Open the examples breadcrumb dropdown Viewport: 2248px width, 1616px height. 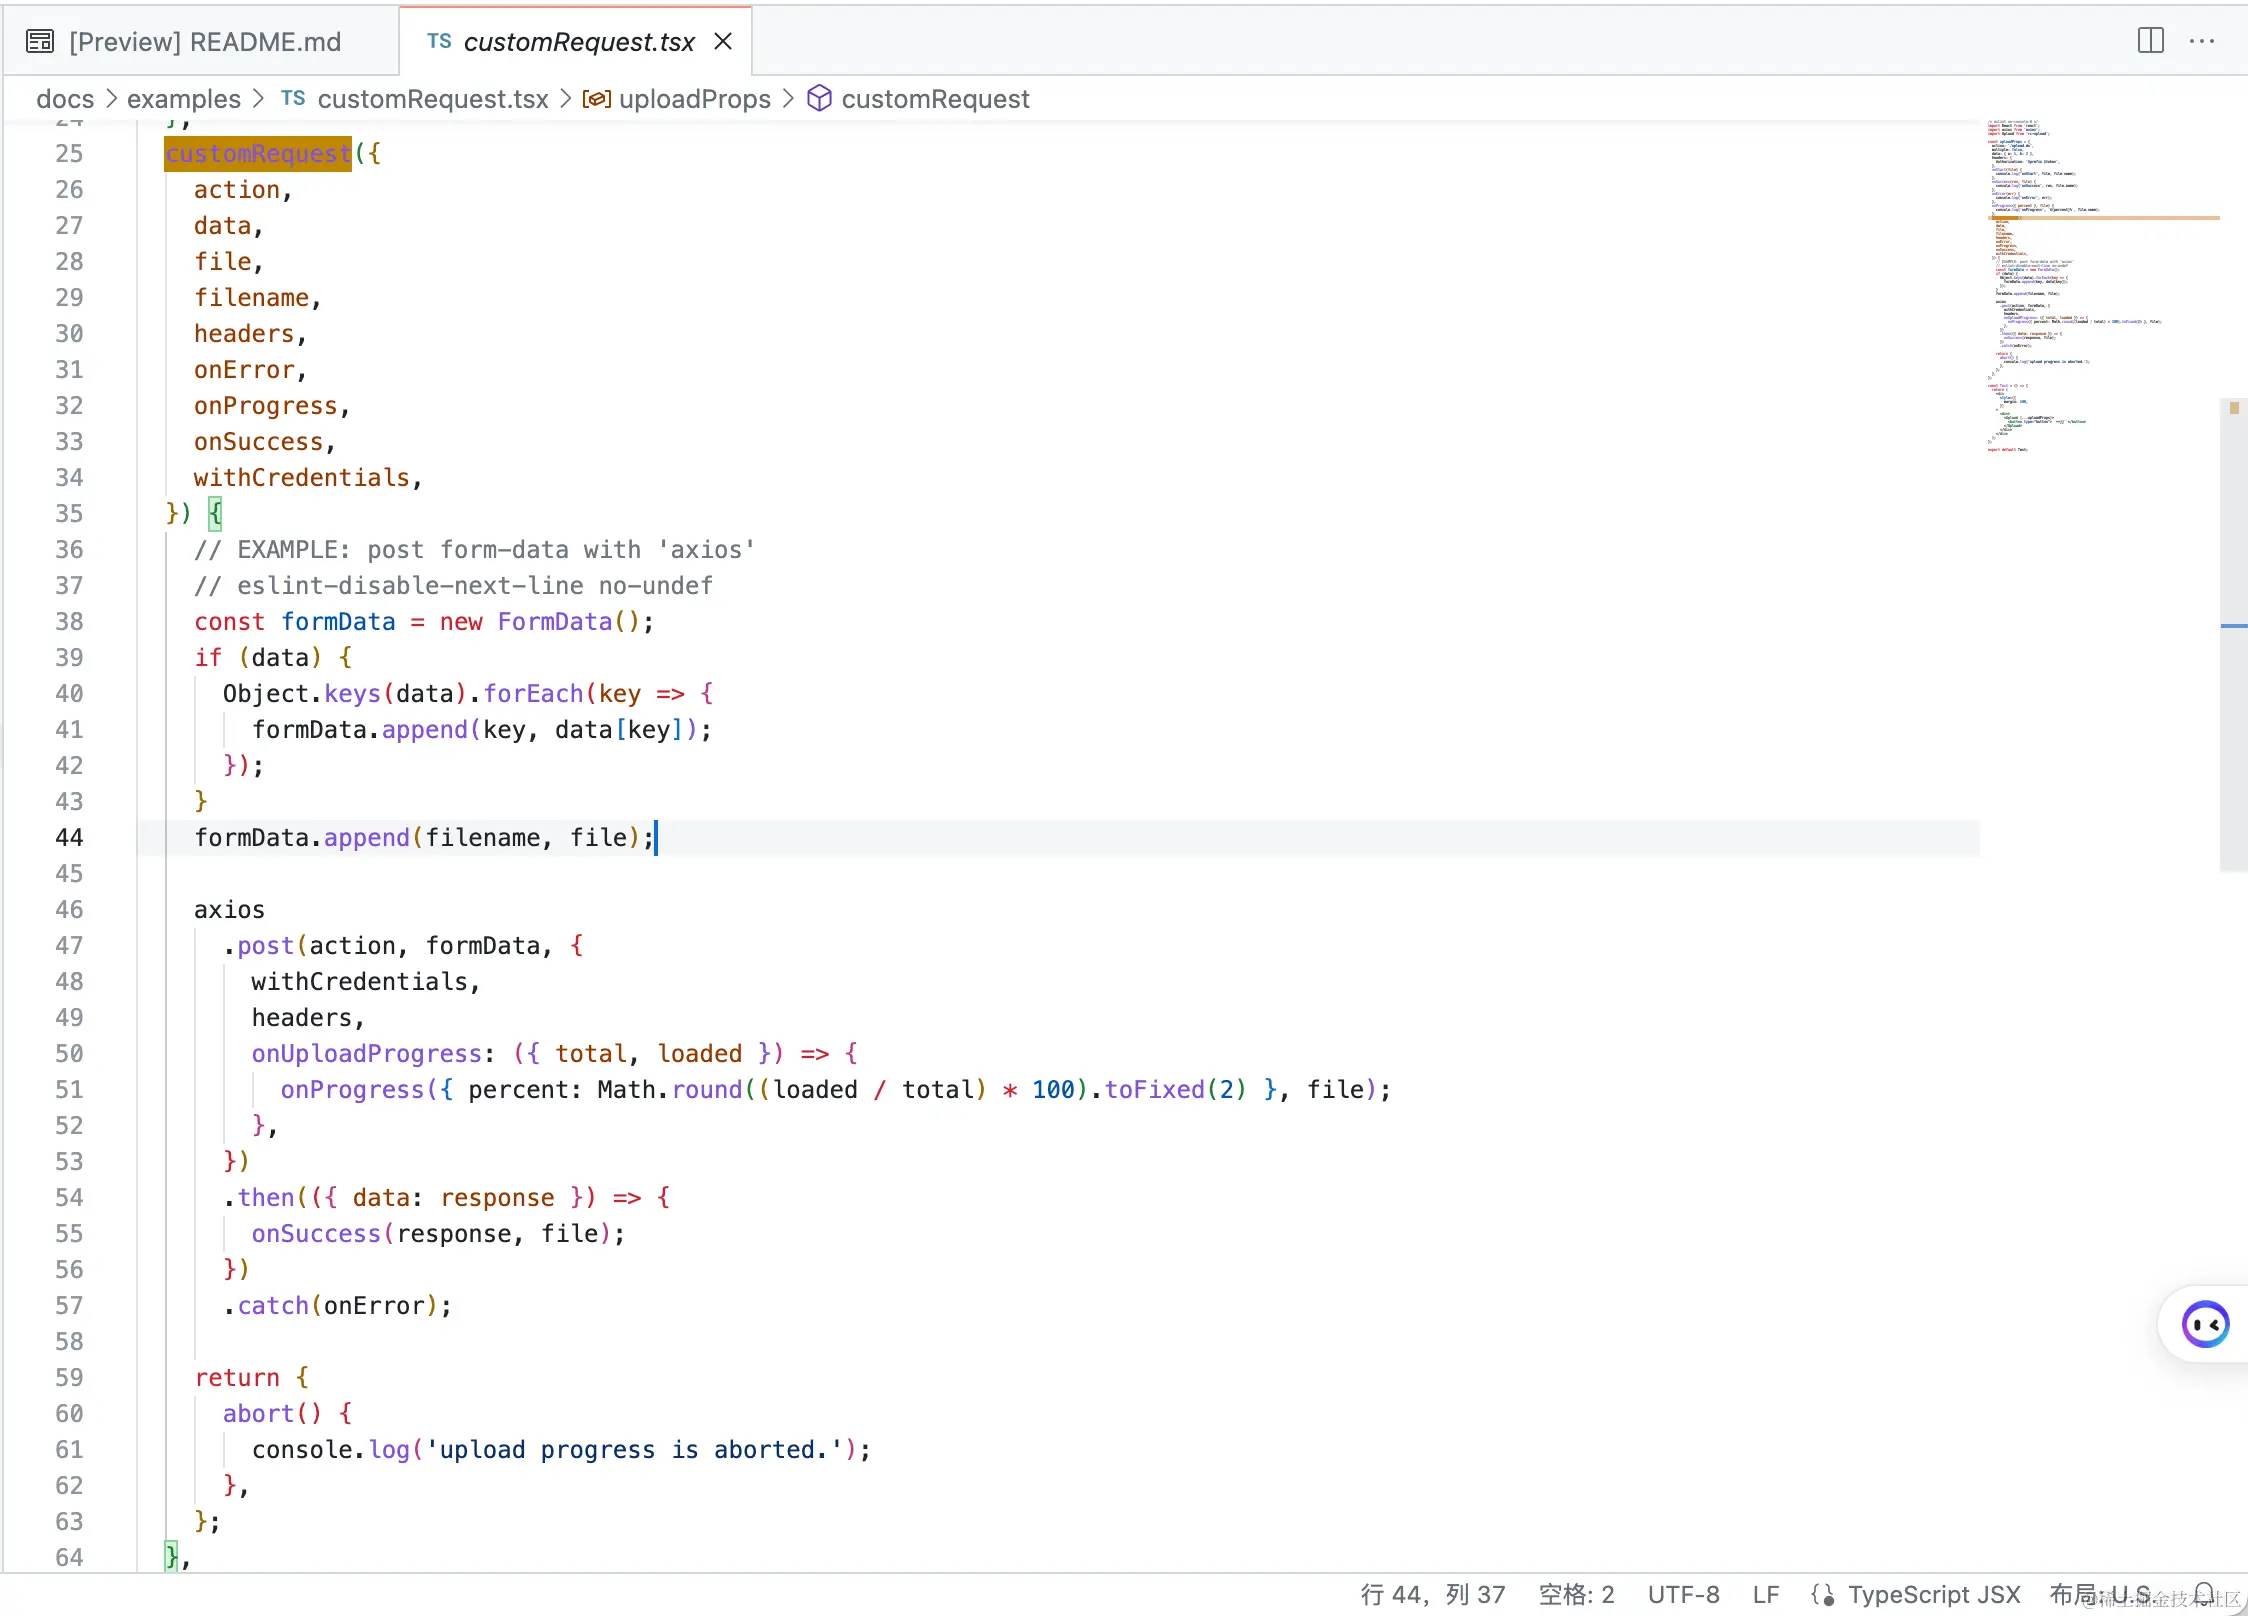coord(183,99)
